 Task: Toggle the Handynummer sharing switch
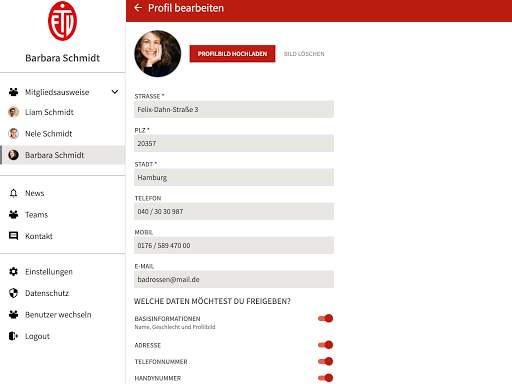click(x=325, y=378)
